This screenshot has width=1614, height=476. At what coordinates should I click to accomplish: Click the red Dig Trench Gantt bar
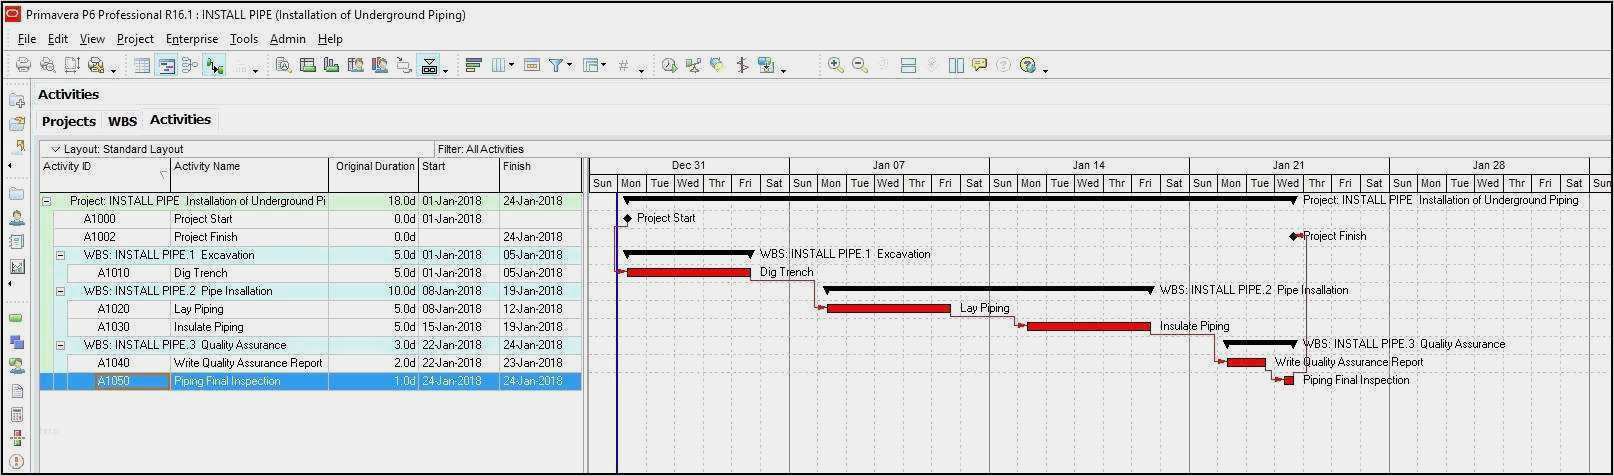pyautogui.click(x=688, y=272)
